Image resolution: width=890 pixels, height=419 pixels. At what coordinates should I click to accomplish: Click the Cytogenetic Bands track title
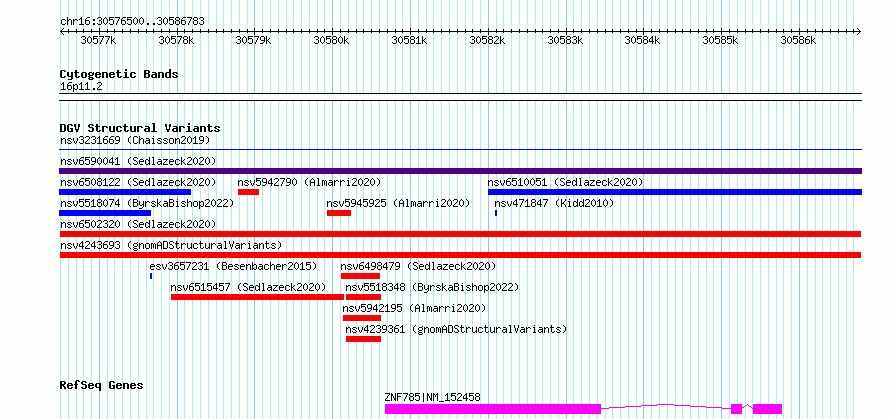click(x=119, y=74)
